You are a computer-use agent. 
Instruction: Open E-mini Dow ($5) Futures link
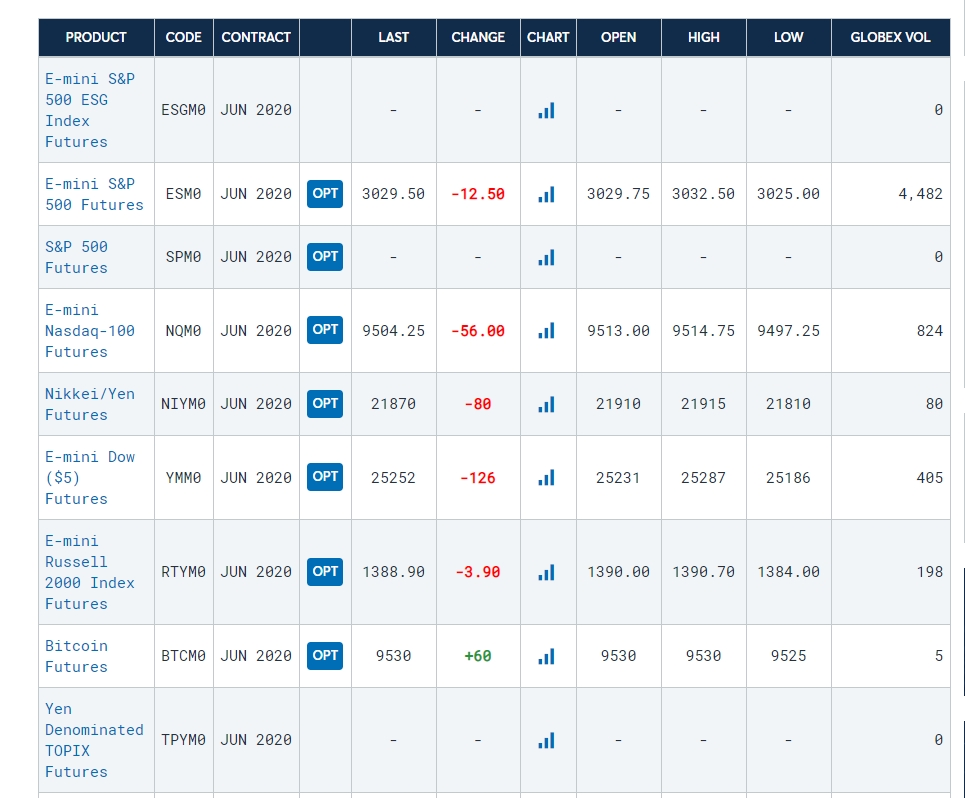[90, 477]
